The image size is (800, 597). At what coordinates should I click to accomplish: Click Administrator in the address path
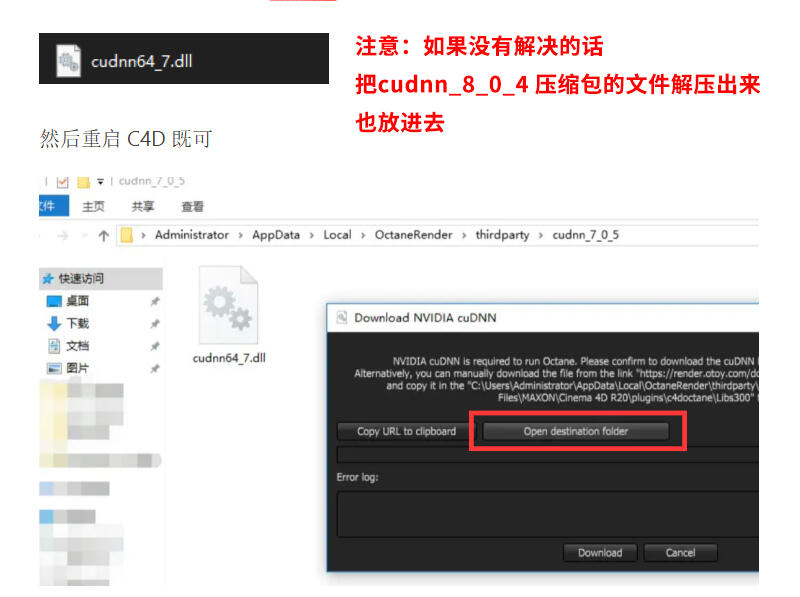click(x=192, y=235)
